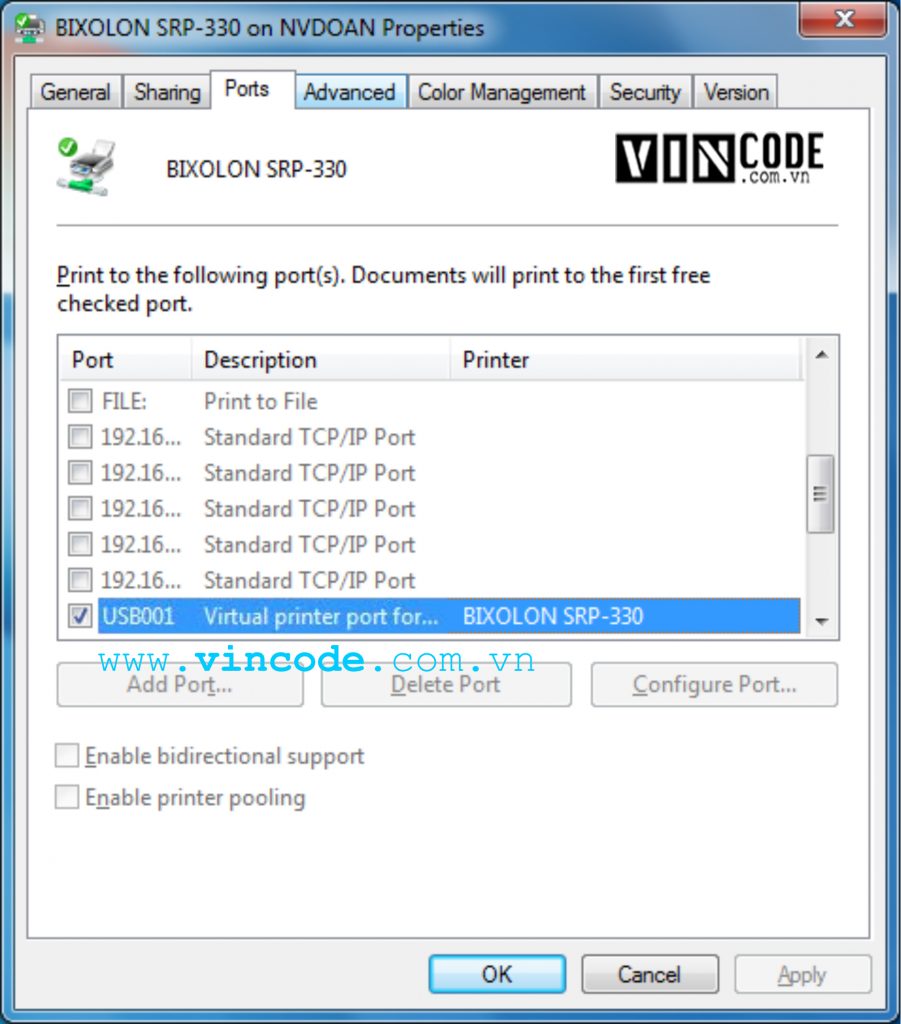Go to Color Management tab

tap(501, 92)
